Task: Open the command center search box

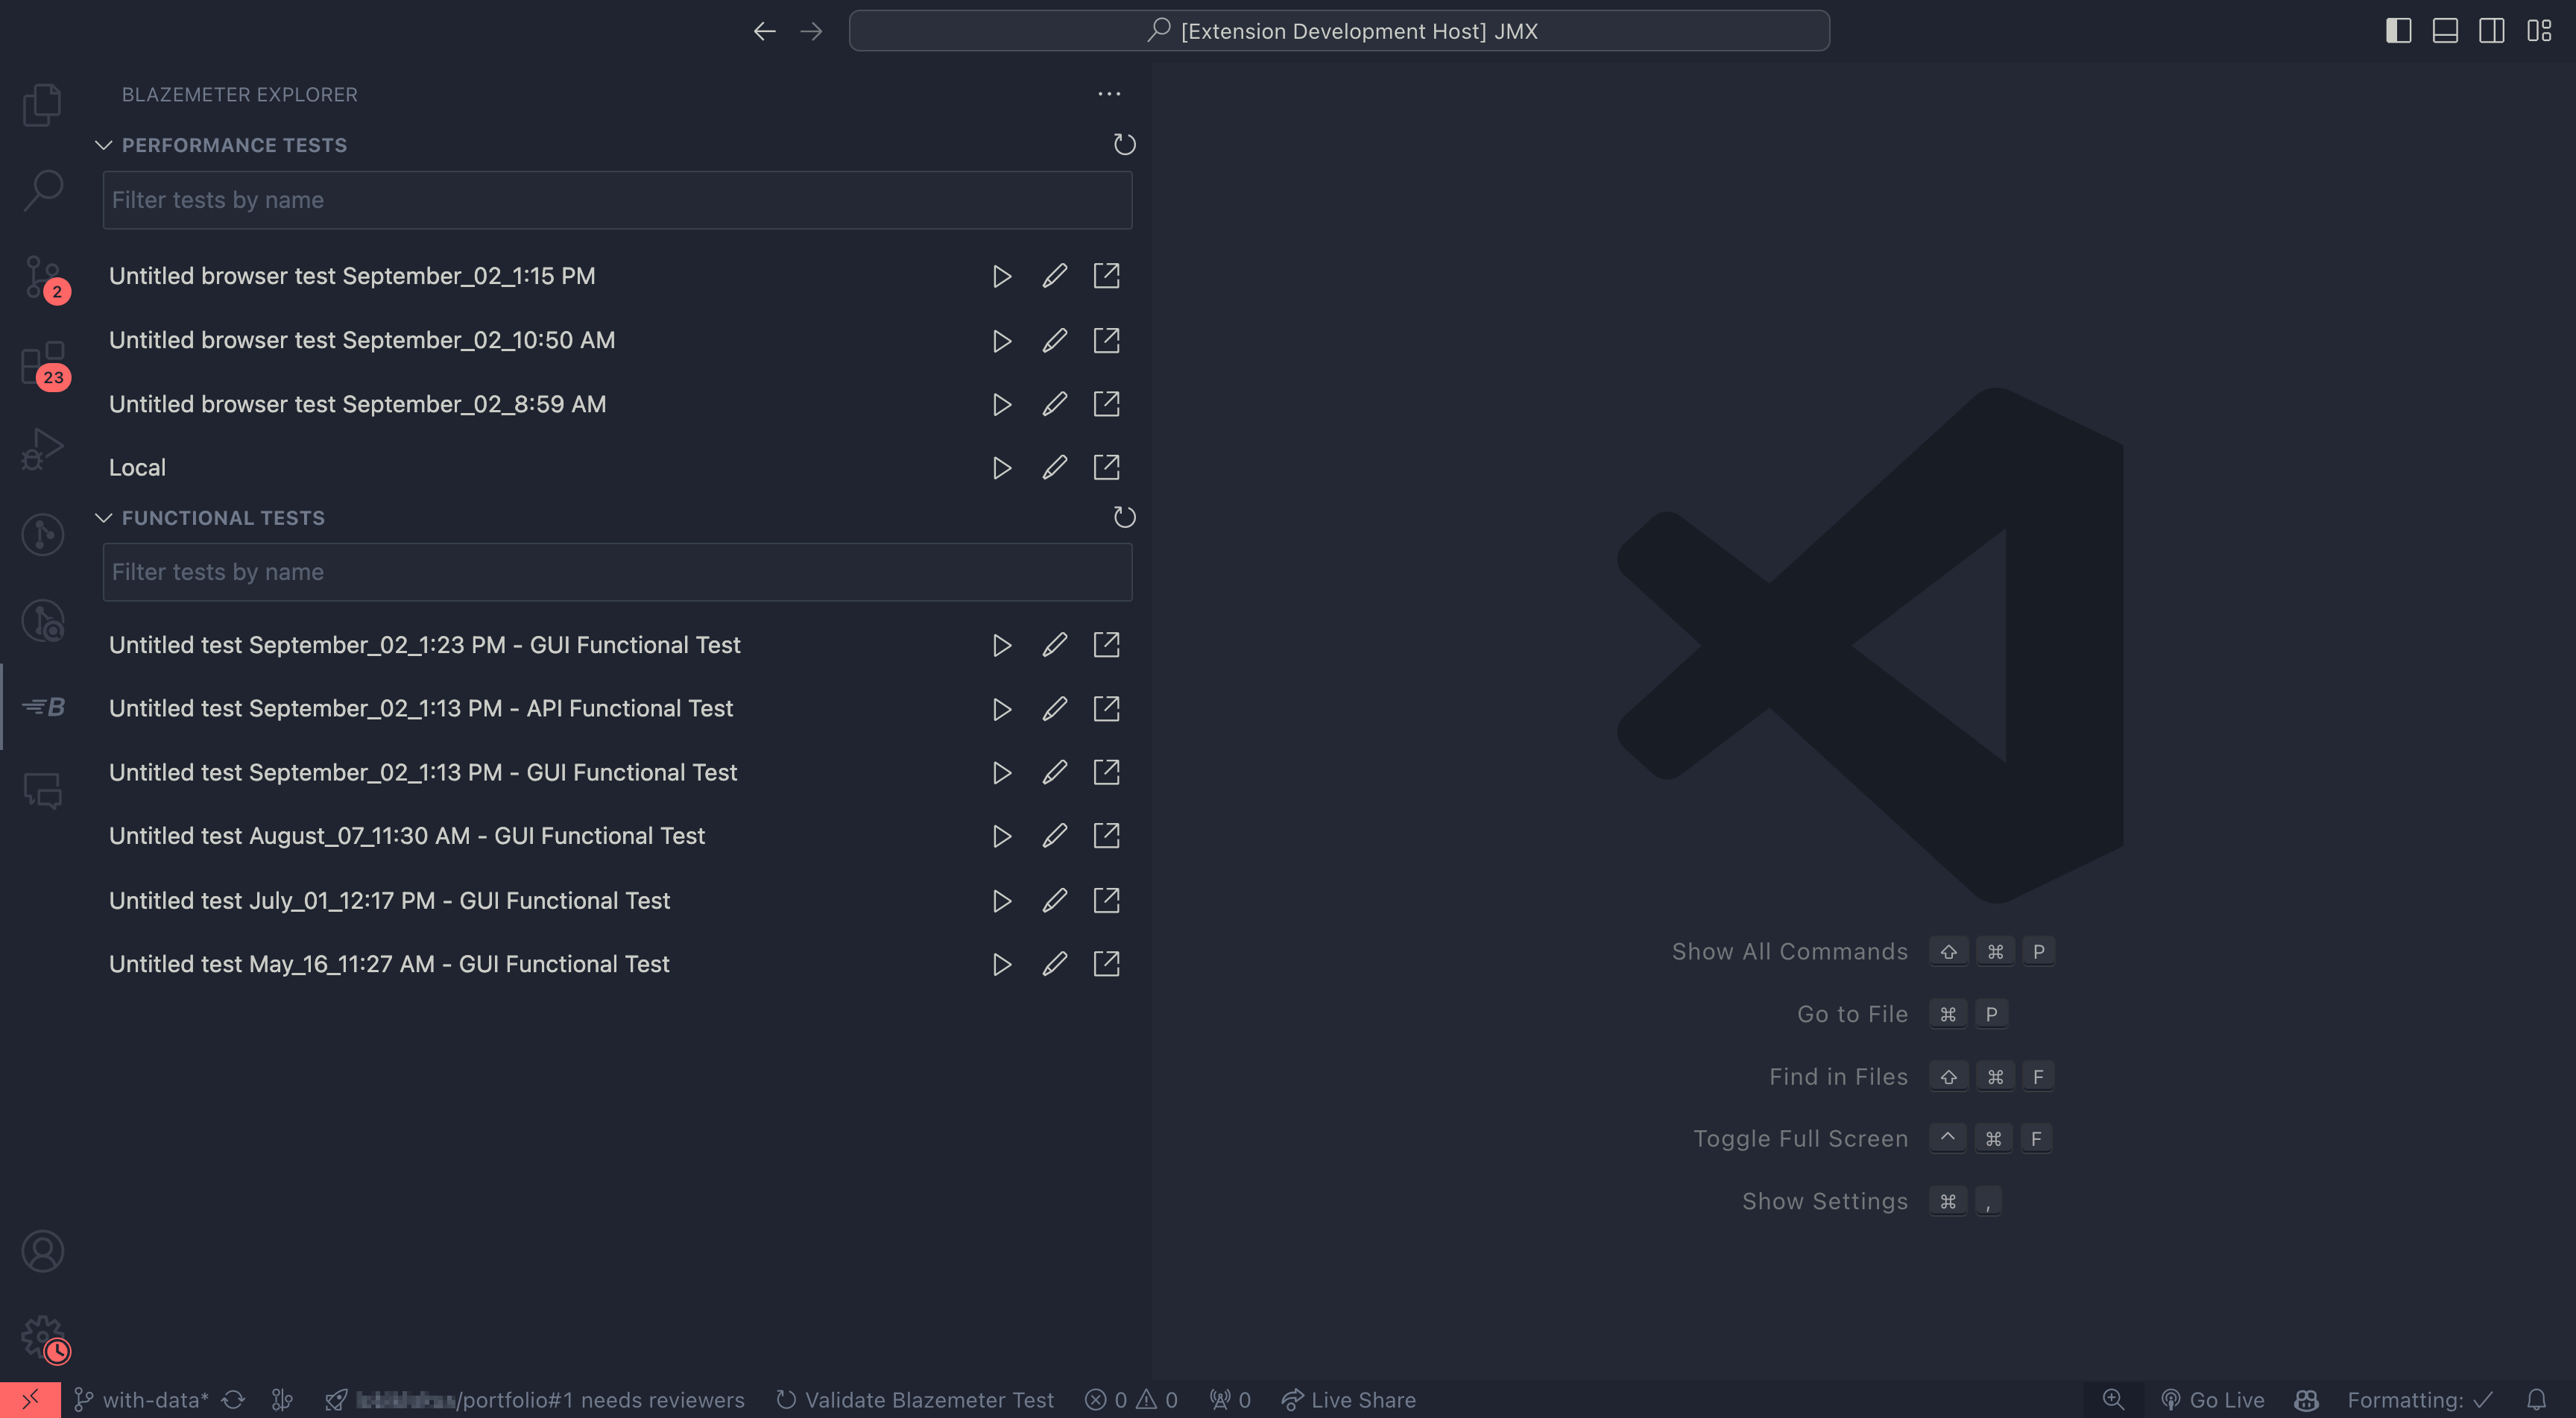Action: pyautogui.click(x=1339, y=31)
